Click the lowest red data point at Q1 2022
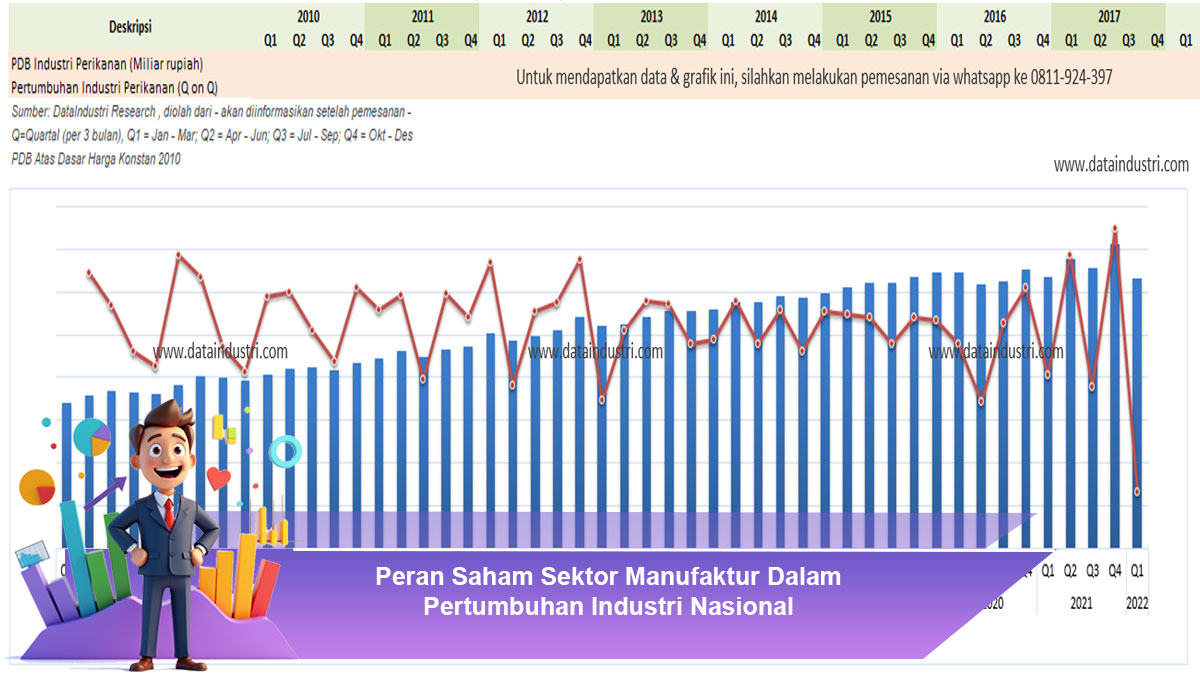This screenshot has height=675, width=1200. [x=1137, y=491]
